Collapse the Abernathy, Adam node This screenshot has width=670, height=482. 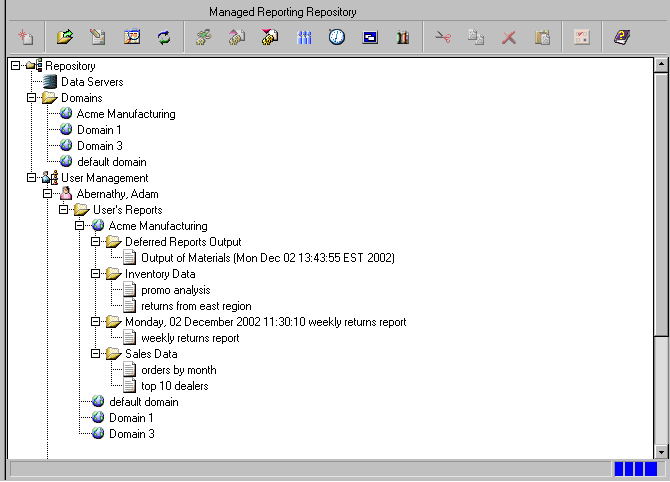tap(47, 194)
